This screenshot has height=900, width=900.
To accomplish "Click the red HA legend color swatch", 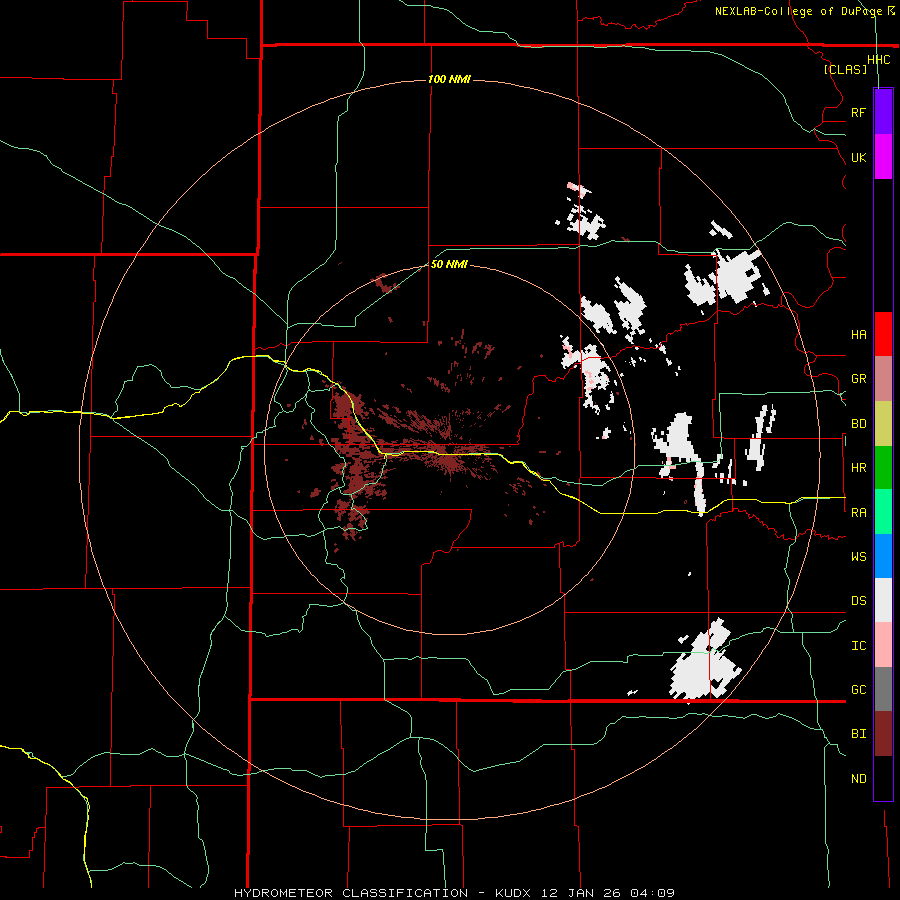I will pyautogui.click(x=883, y=334).
